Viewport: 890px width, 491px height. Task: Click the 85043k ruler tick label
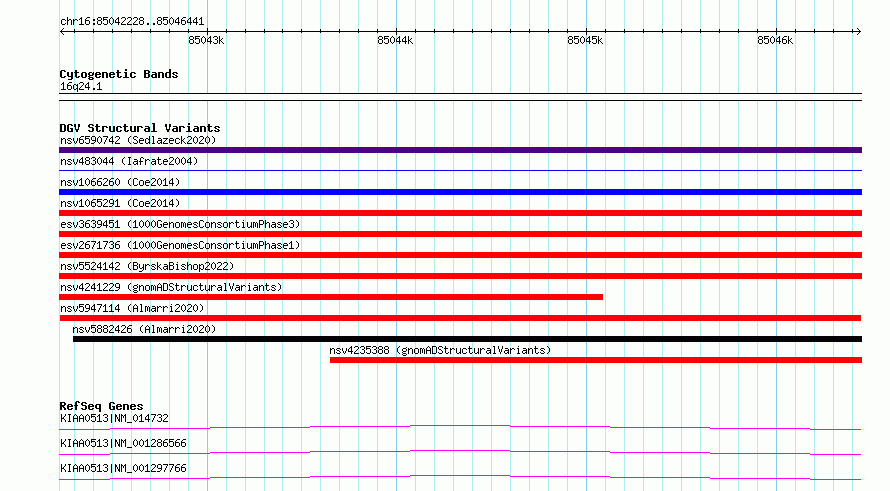(206, 40)
